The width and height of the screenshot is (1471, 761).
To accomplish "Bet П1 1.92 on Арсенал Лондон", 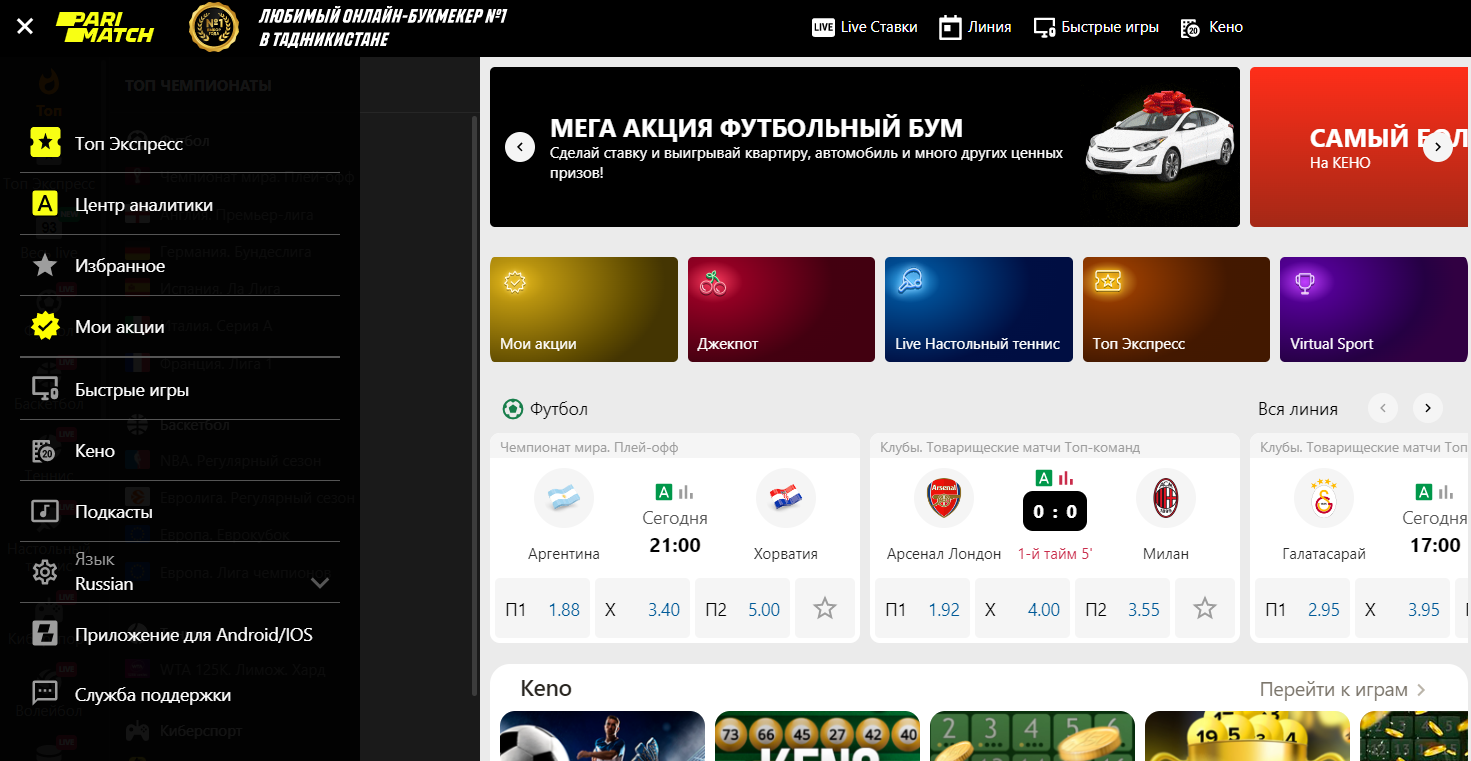I will pos(922,609).
